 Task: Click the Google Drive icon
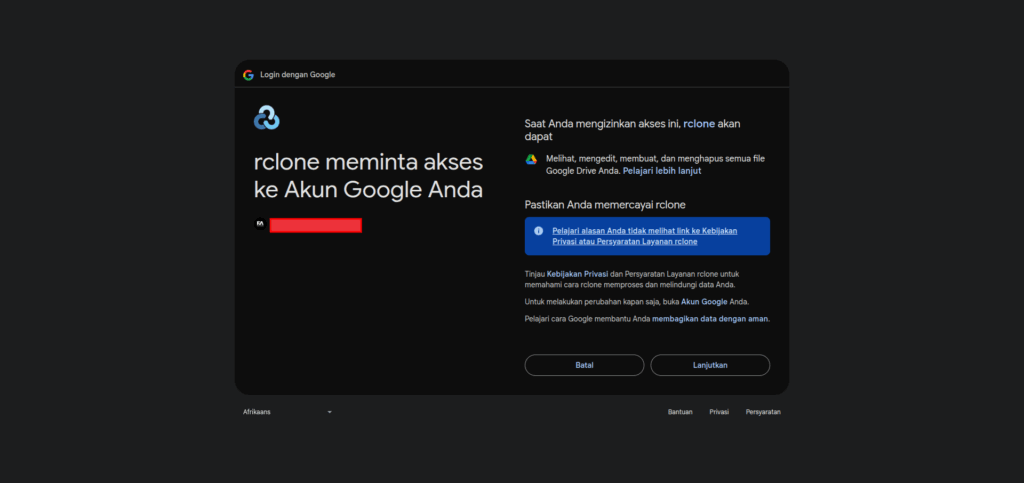pos(532,159)
